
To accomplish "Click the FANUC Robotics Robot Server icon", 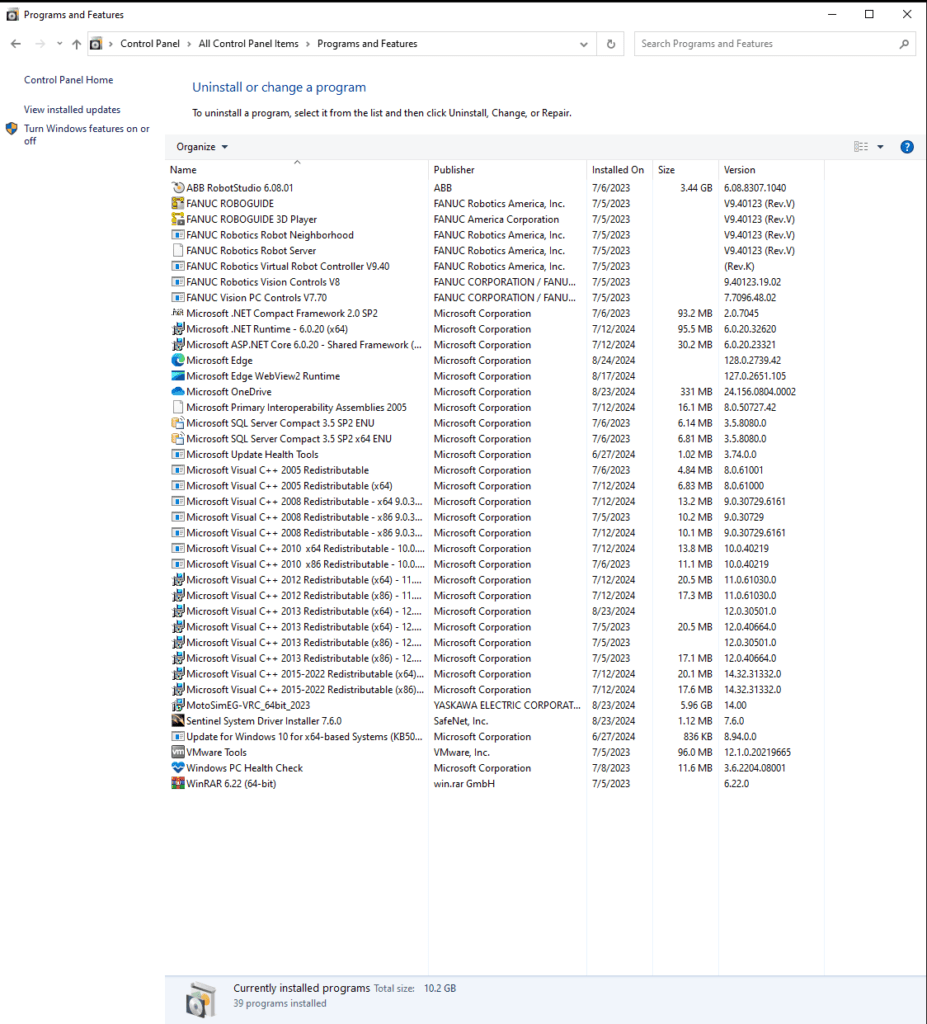I will pos(178,250).
